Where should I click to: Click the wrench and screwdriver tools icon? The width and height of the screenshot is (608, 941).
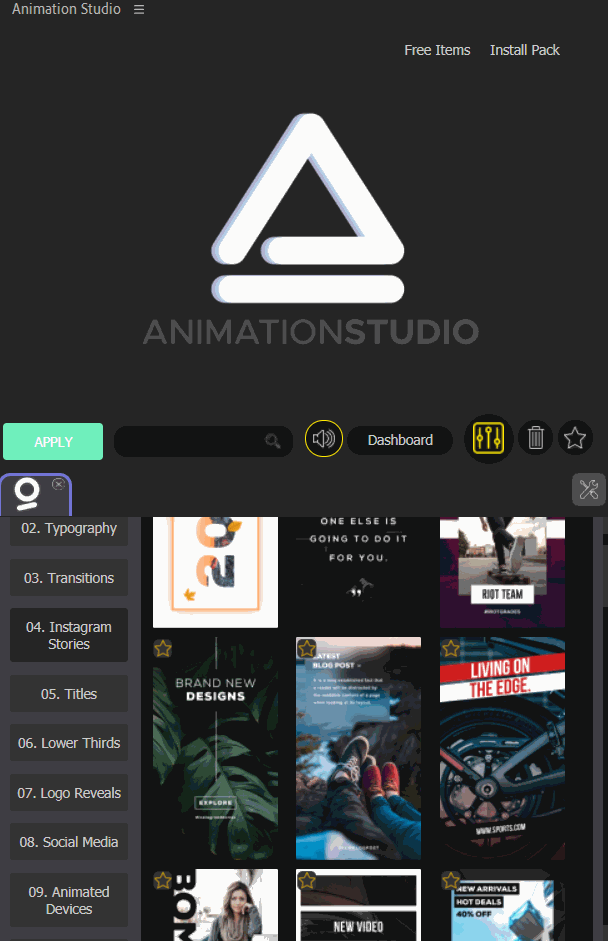[588, 489]
